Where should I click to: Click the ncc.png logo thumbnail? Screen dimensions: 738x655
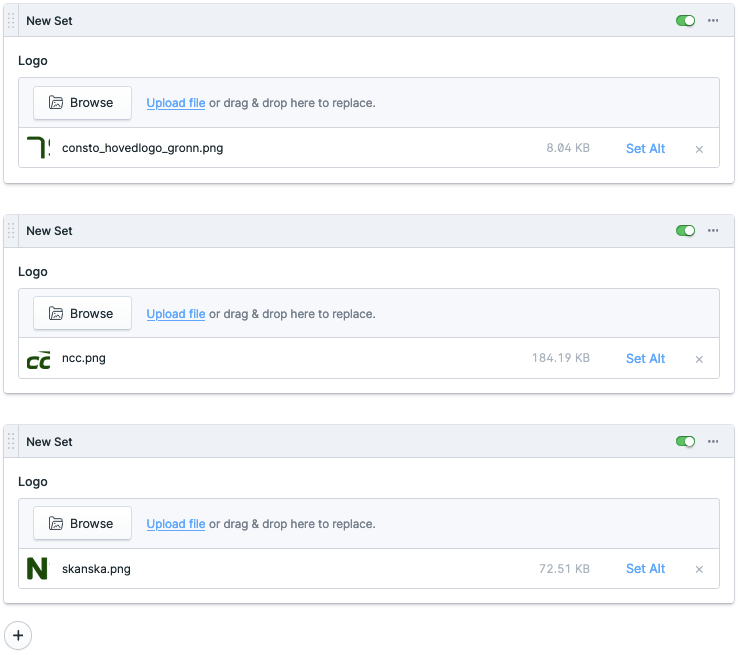pos(38,359)
